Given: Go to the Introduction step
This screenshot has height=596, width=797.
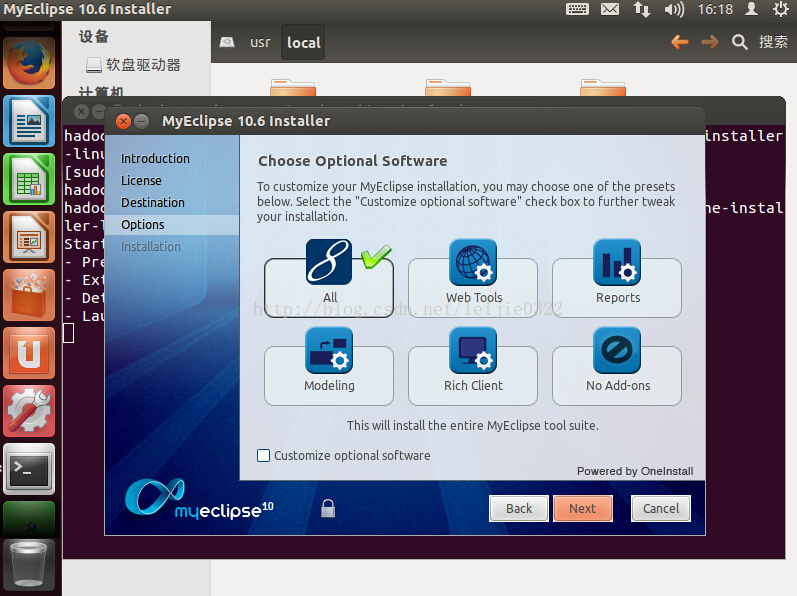Looking at the screenshot, I should click(x=155, y=159).
